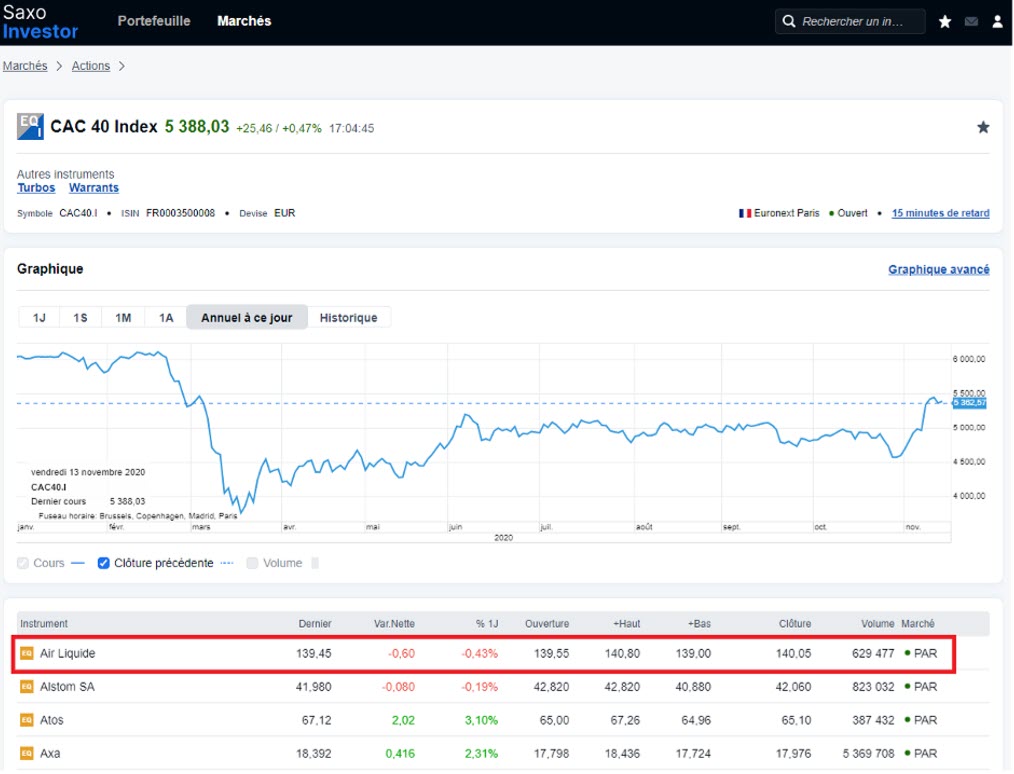The height and width of the screenshot is (774, 1014).
Task: Click the Euronext Paris exchange label
Action: (786, 213)
